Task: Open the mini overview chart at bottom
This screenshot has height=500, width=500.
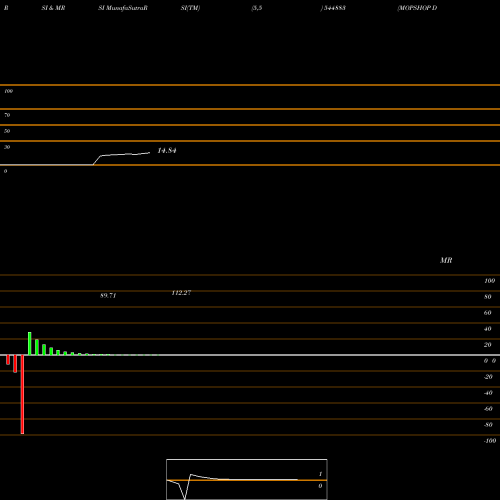Action: tap(247, 479)
